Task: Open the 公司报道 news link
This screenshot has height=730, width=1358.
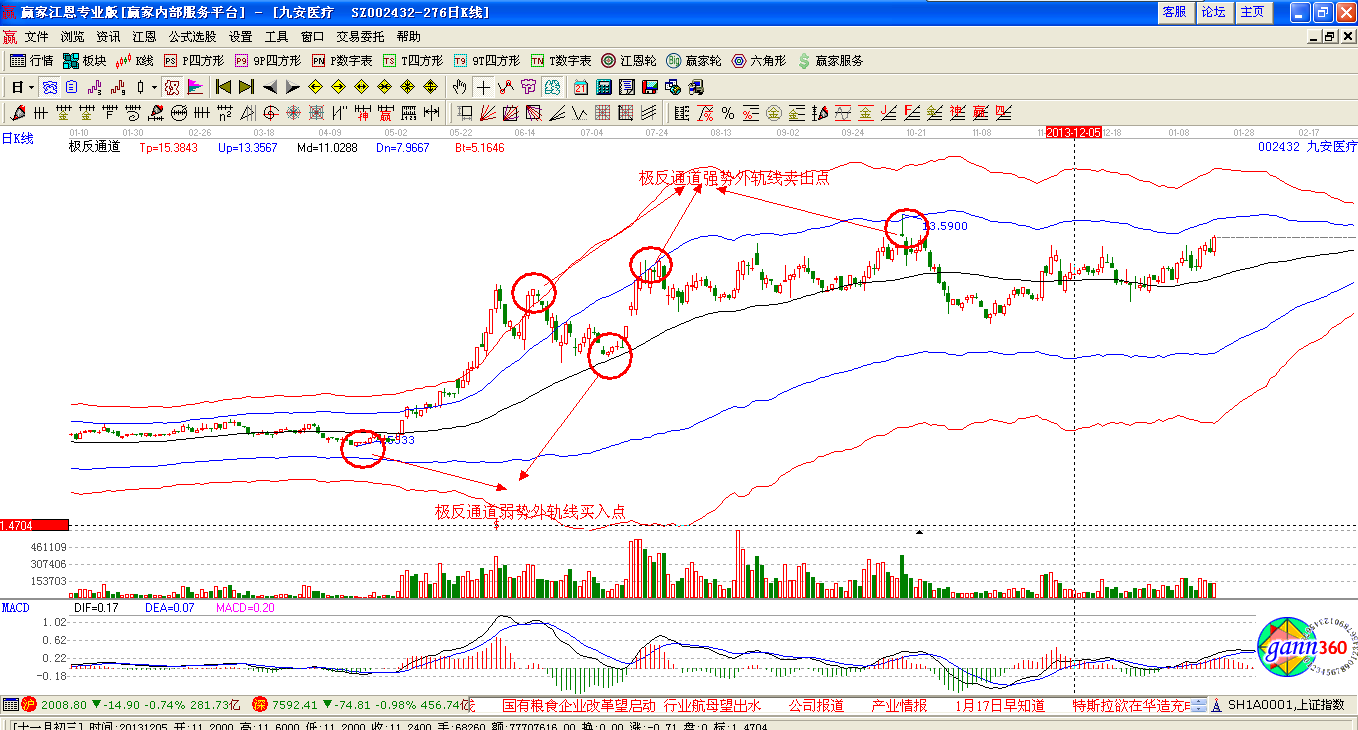Action: pos(815,705)
